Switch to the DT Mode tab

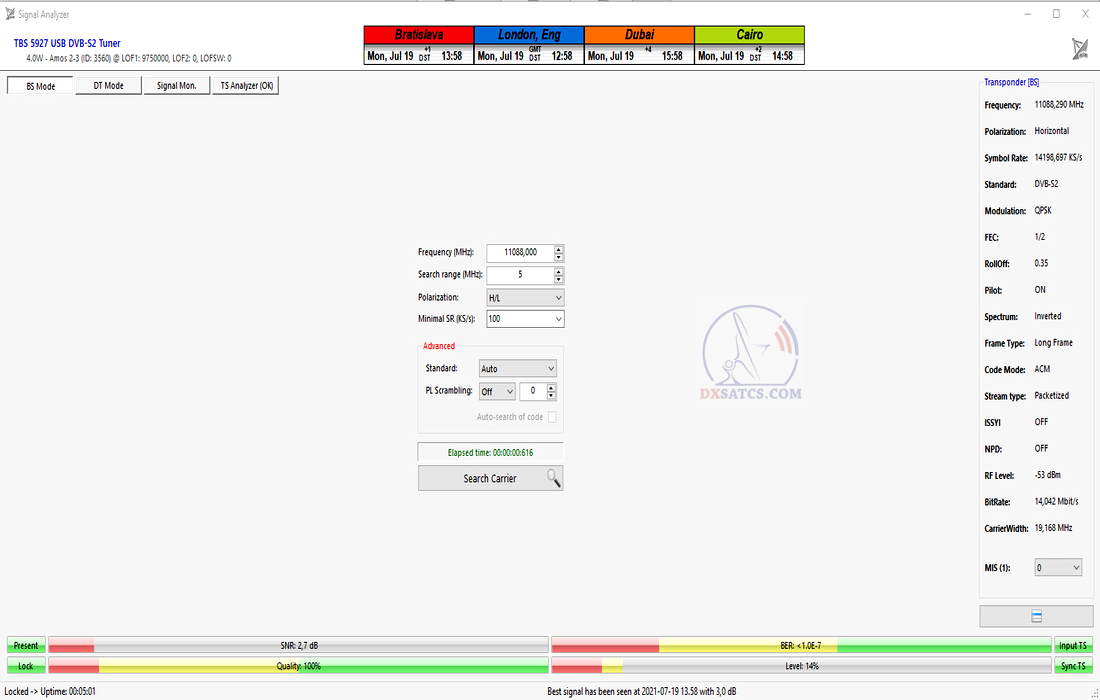point(108,86)
